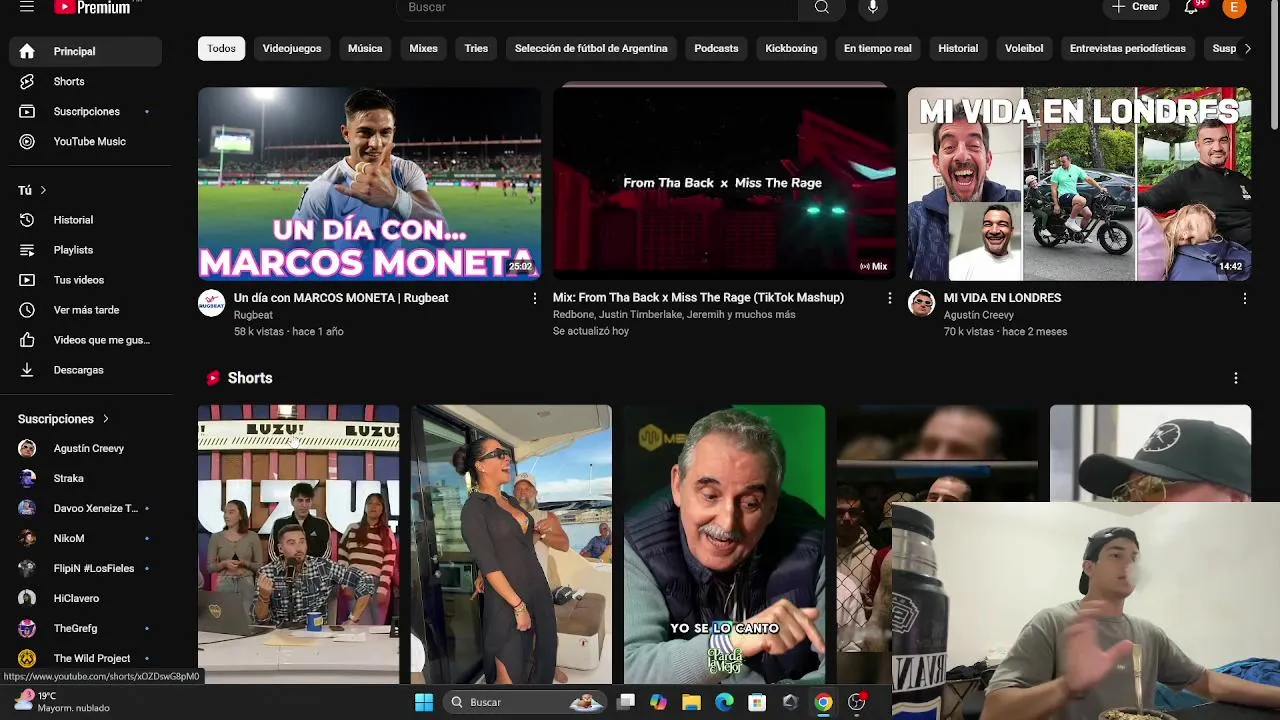Click the Crear button
The width and height of the screenshot is (1280, 720).
point(1135,7)
